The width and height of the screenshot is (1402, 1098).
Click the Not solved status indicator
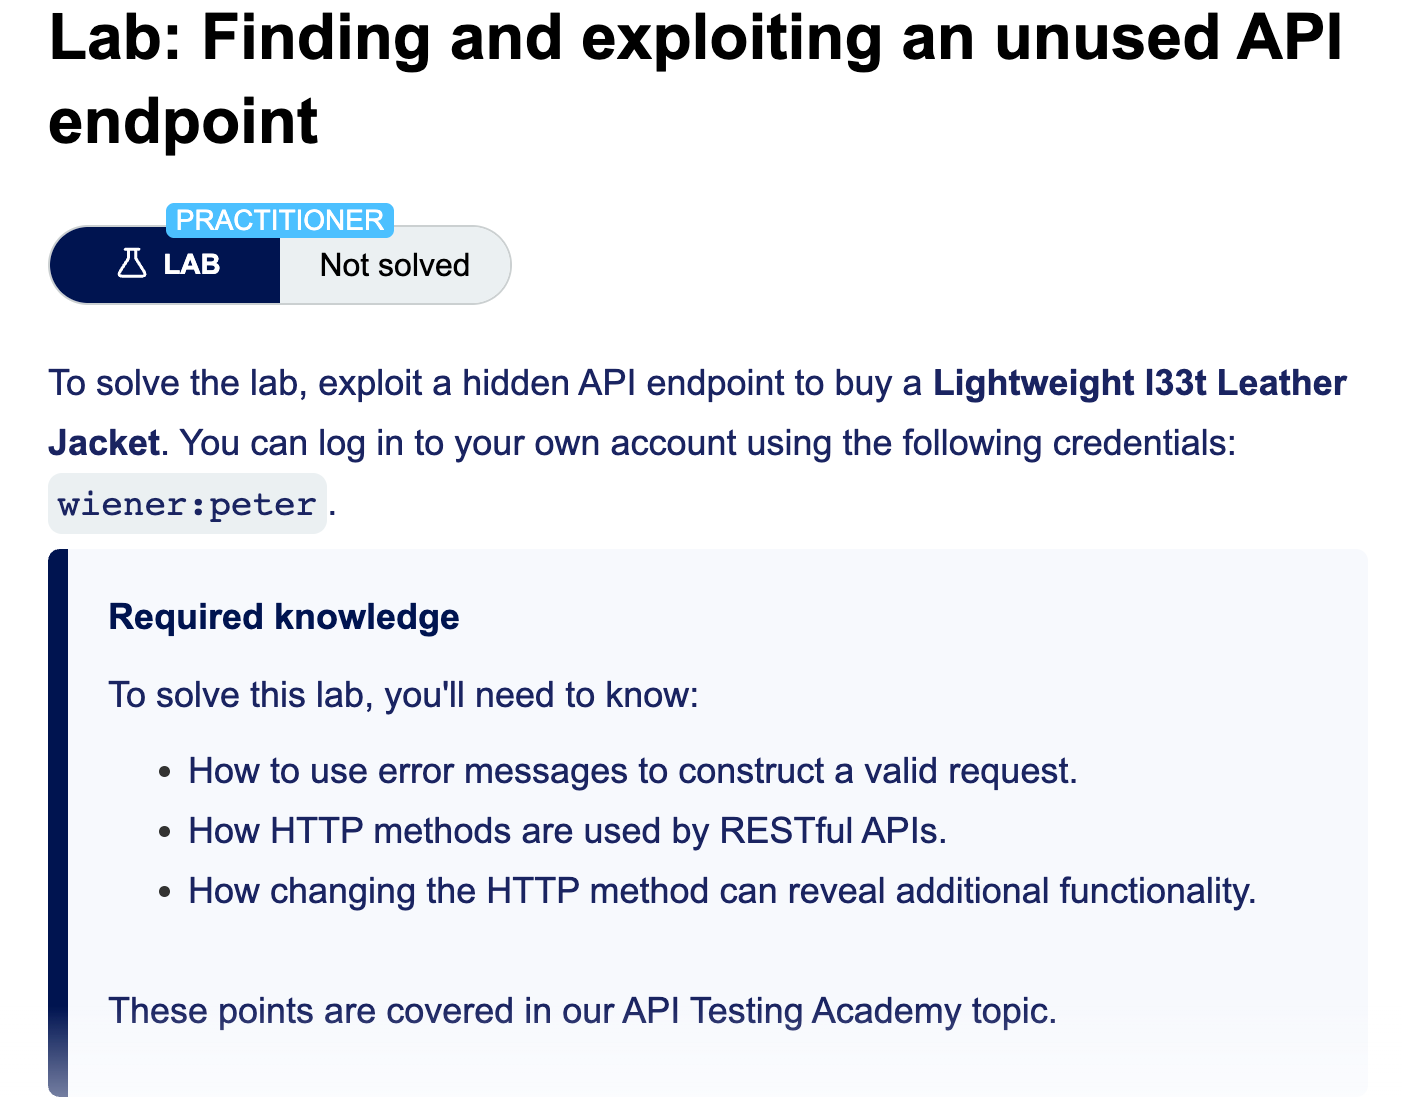pyautogui.click(x=395, y=265)
